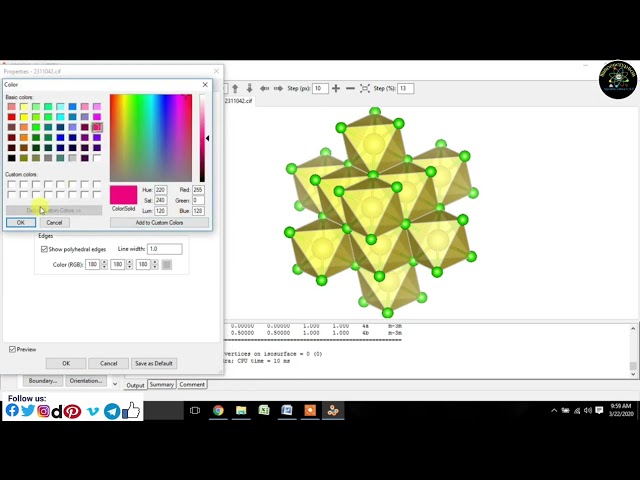Click the Sat value field

[x=160, y=200]
